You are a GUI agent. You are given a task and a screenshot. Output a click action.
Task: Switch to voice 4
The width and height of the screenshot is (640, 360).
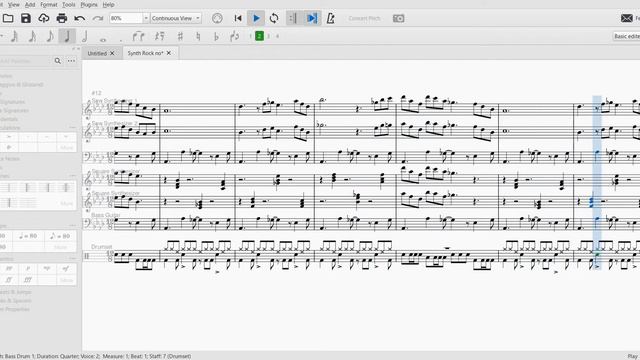tap(278, 36)
